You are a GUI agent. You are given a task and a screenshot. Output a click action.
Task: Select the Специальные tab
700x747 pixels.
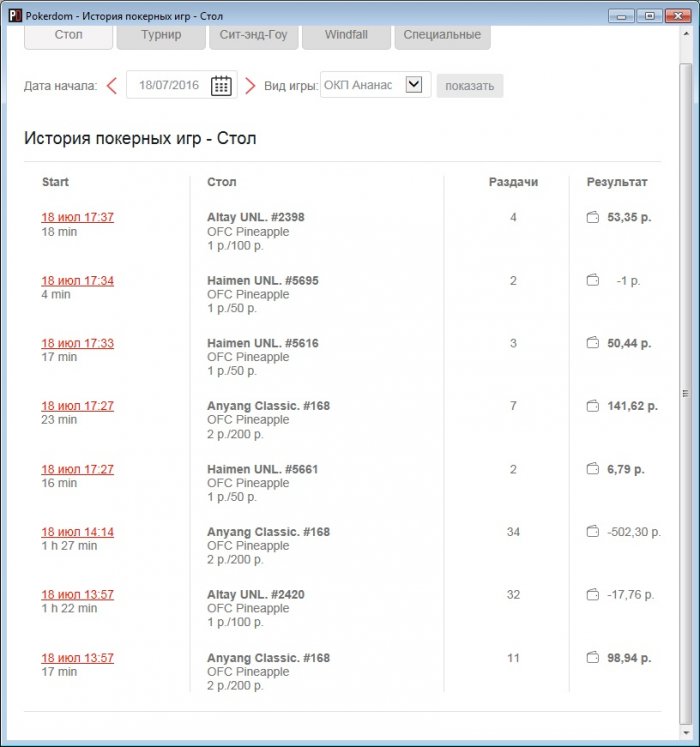point(443,36)
